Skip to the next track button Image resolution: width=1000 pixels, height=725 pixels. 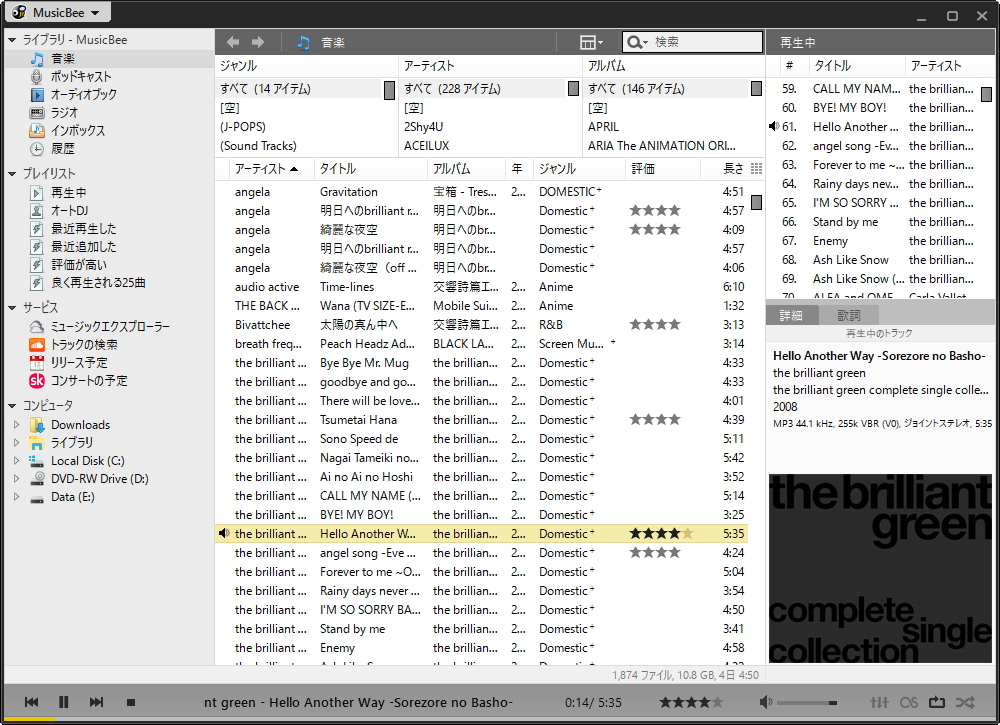[x=96, y=702]
